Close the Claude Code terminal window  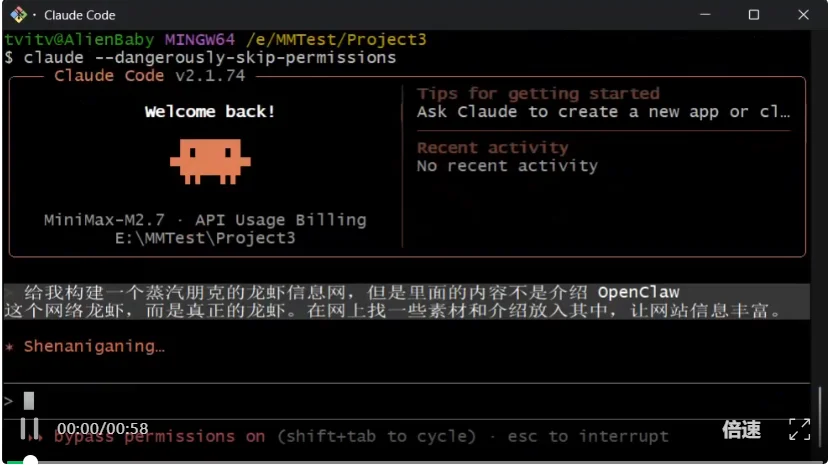pos(803,15)
